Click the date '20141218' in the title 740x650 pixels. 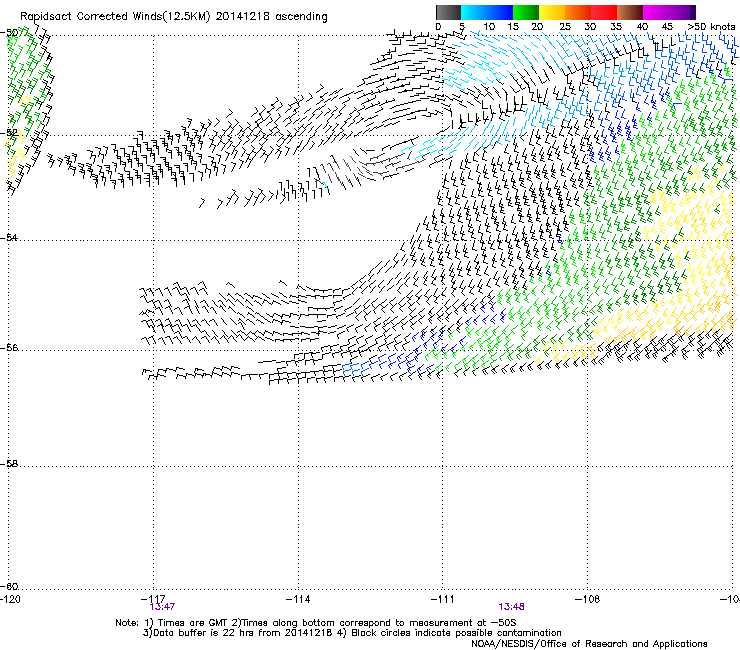pos(243,17)
